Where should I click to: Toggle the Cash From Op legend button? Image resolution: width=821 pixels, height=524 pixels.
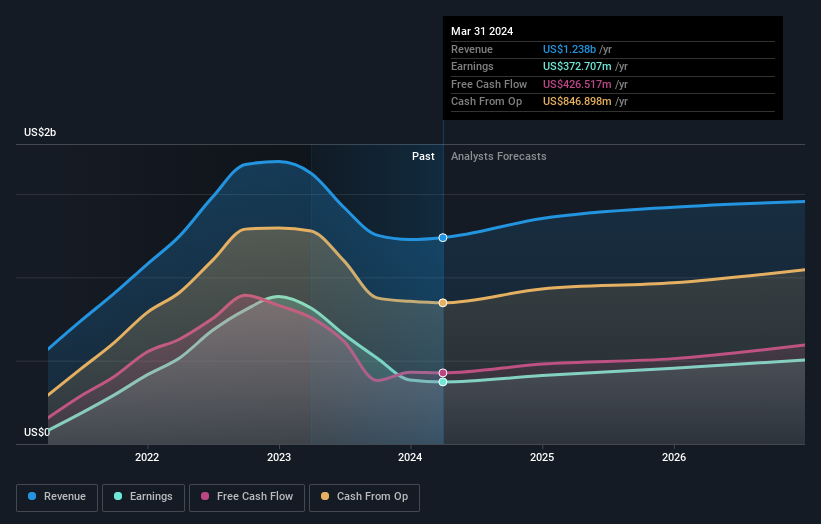pos(364,497)
